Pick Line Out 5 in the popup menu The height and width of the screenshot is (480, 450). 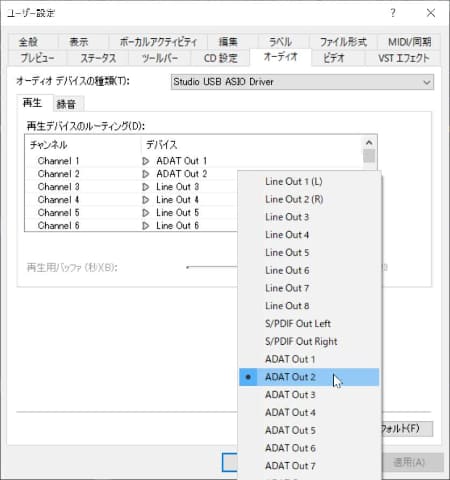pos(309,253)
